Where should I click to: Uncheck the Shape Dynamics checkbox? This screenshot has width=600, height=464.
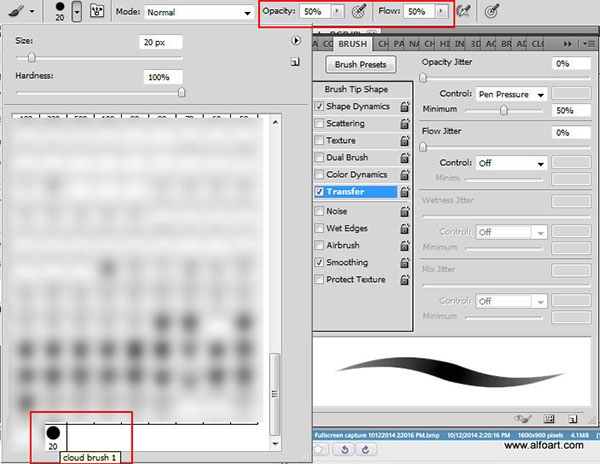[x=319, y=106]
